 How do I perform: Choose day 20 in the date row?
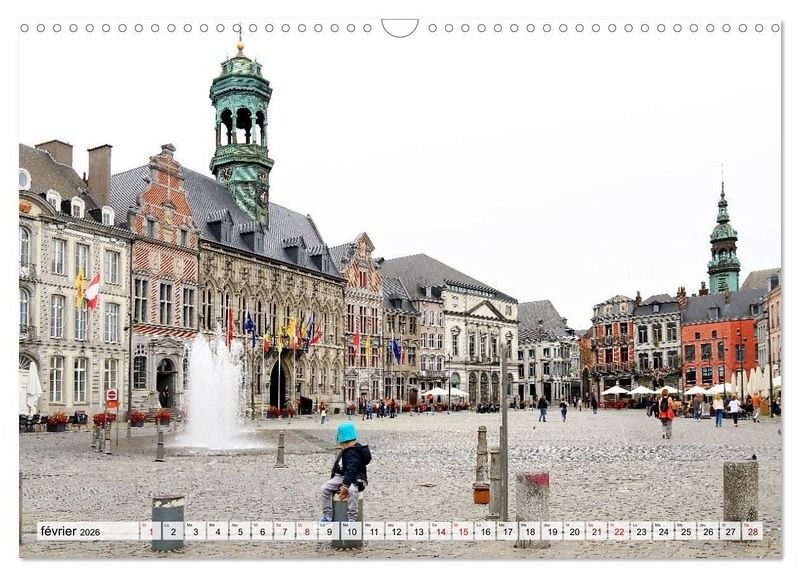point(574,531)
